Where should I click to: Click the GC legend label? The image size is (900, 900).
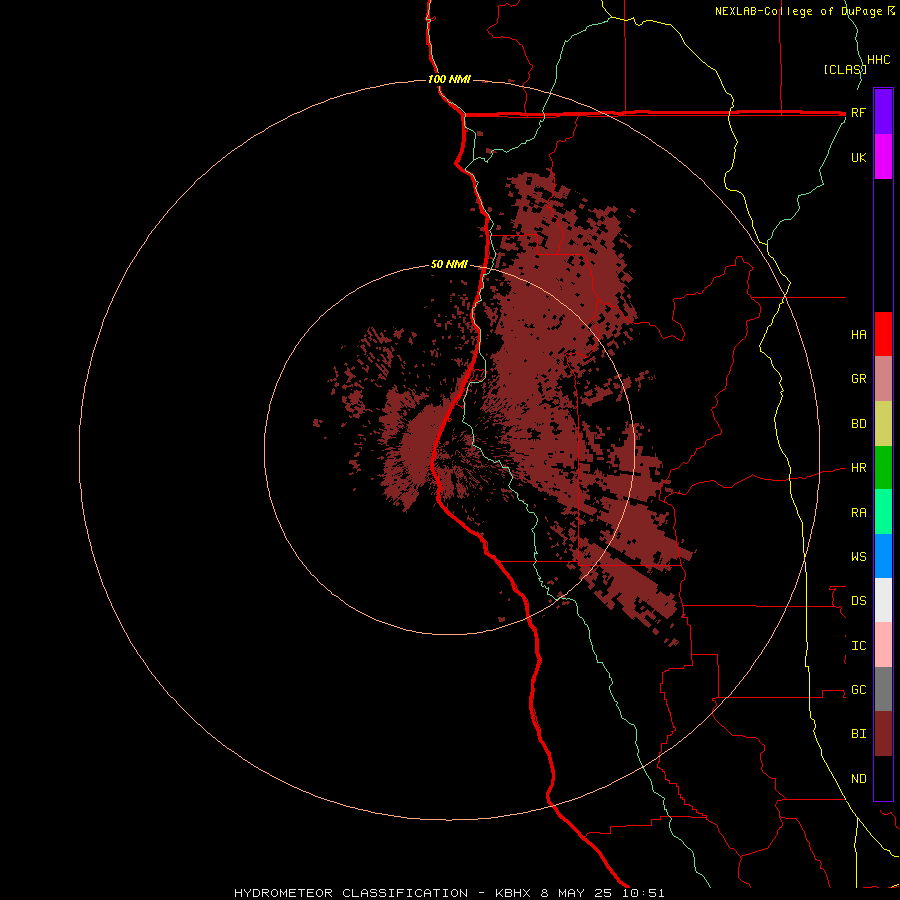click(859, 690)
